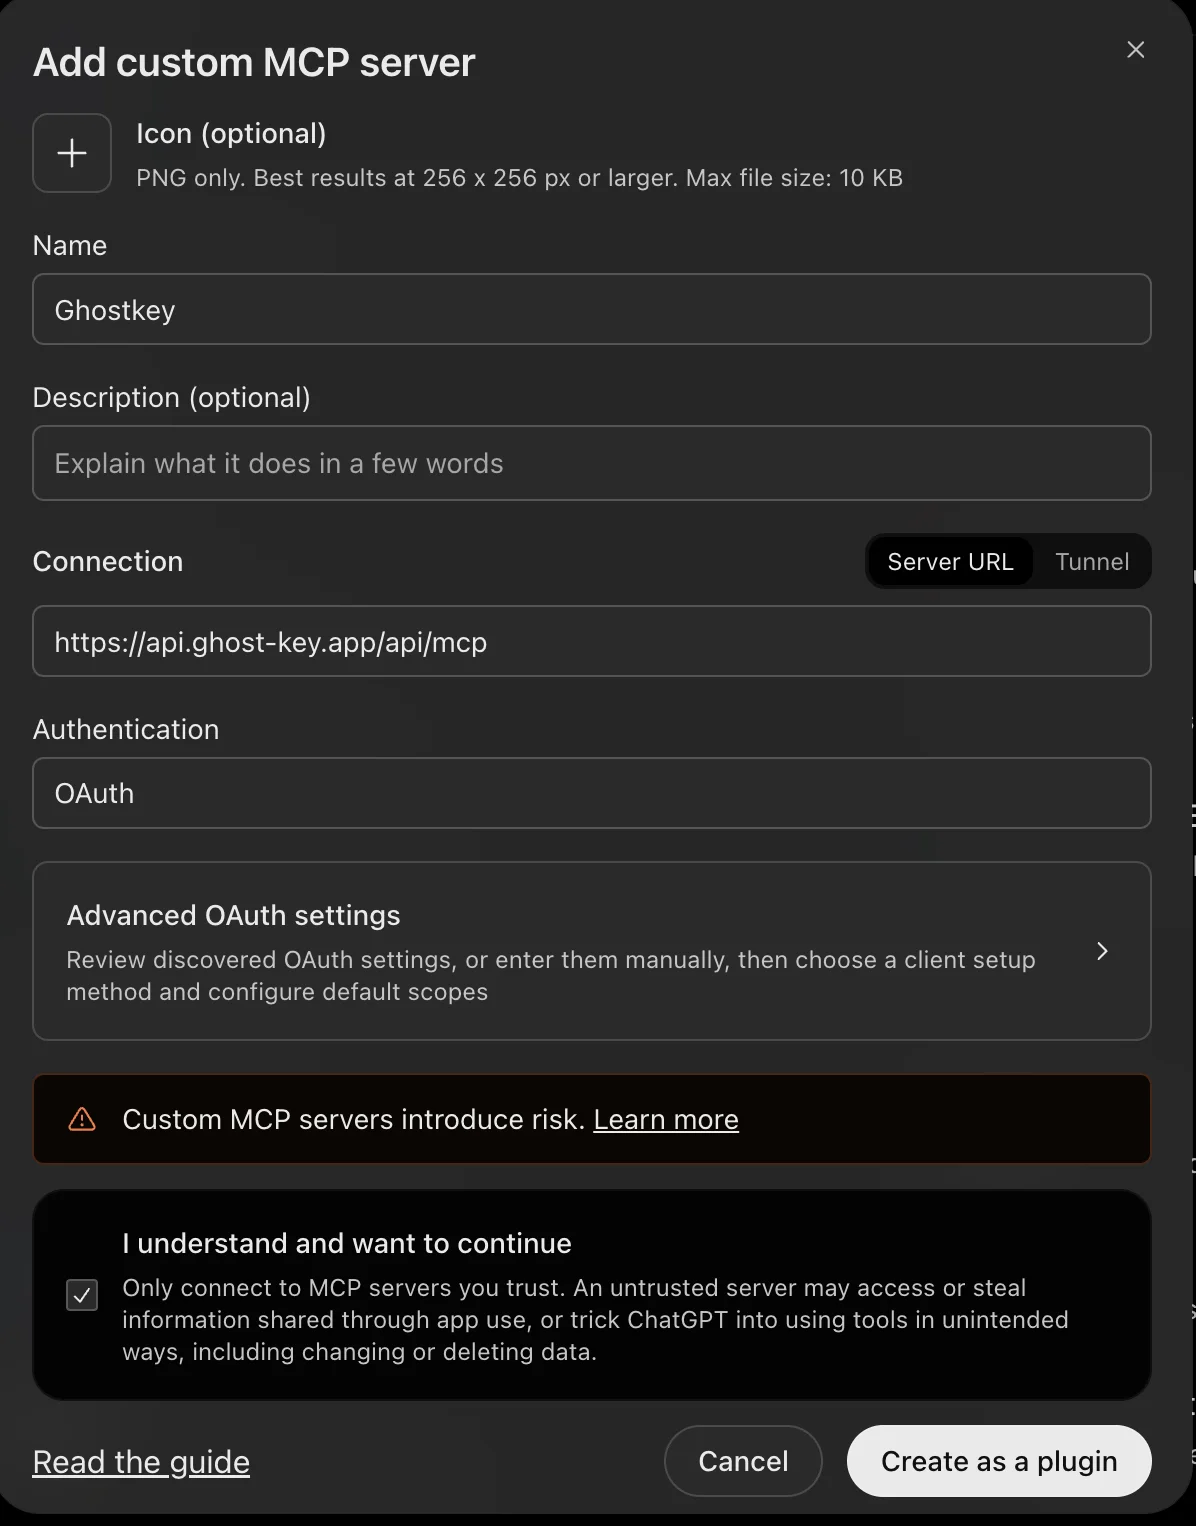Viewport: 1196px width, 1526px height.
Task: Click the Cancel button
Action: (743, 1461)
